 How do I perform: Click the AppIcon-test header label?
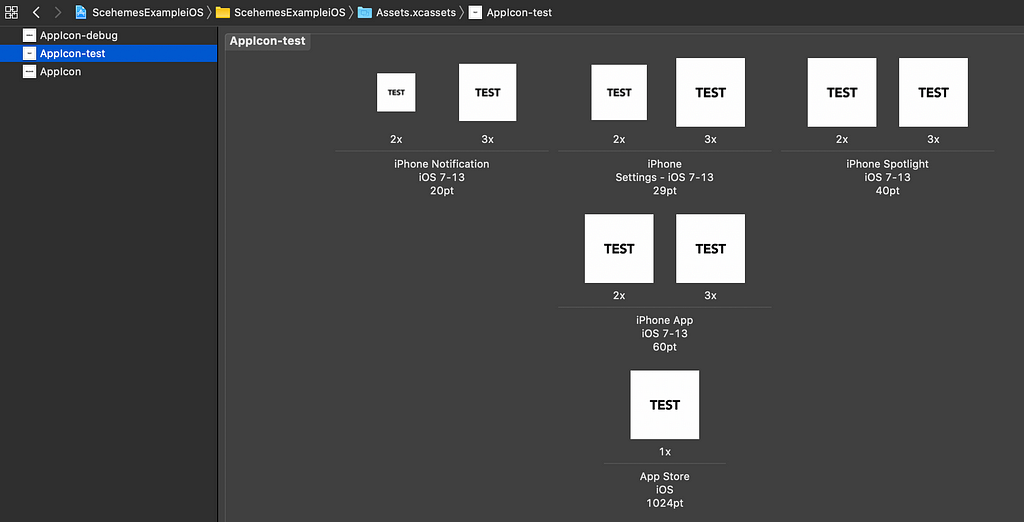point(268,41)
